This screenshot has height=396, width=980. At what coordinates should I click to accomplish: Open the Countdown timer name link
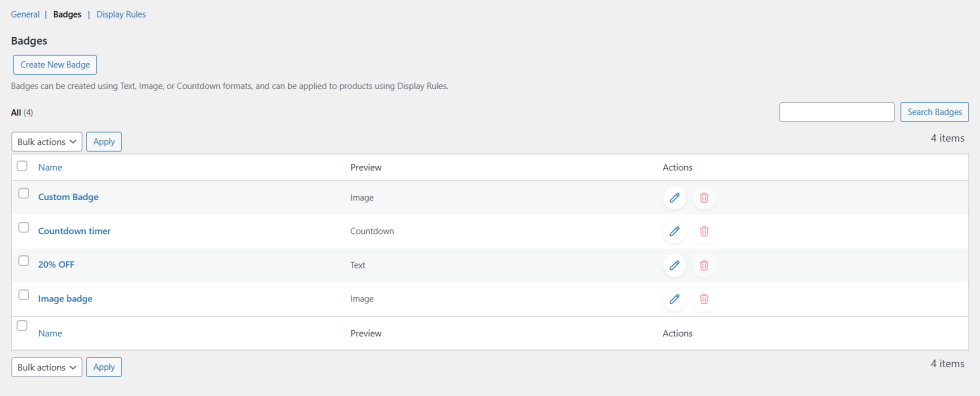[x=74, y=230]
